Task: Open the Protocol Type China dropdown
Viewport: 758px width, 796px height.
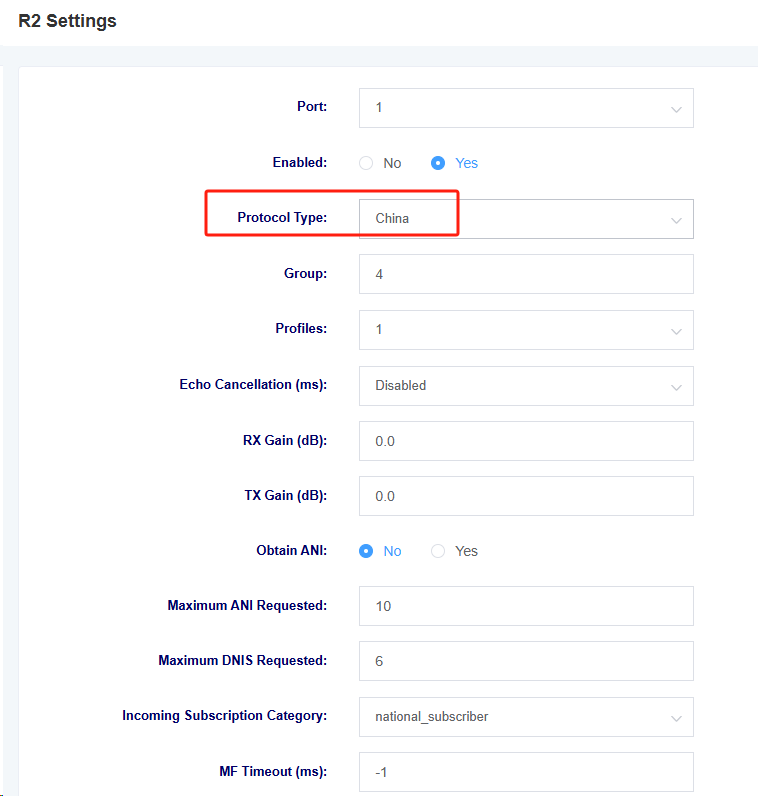Action: click(526, 219)
